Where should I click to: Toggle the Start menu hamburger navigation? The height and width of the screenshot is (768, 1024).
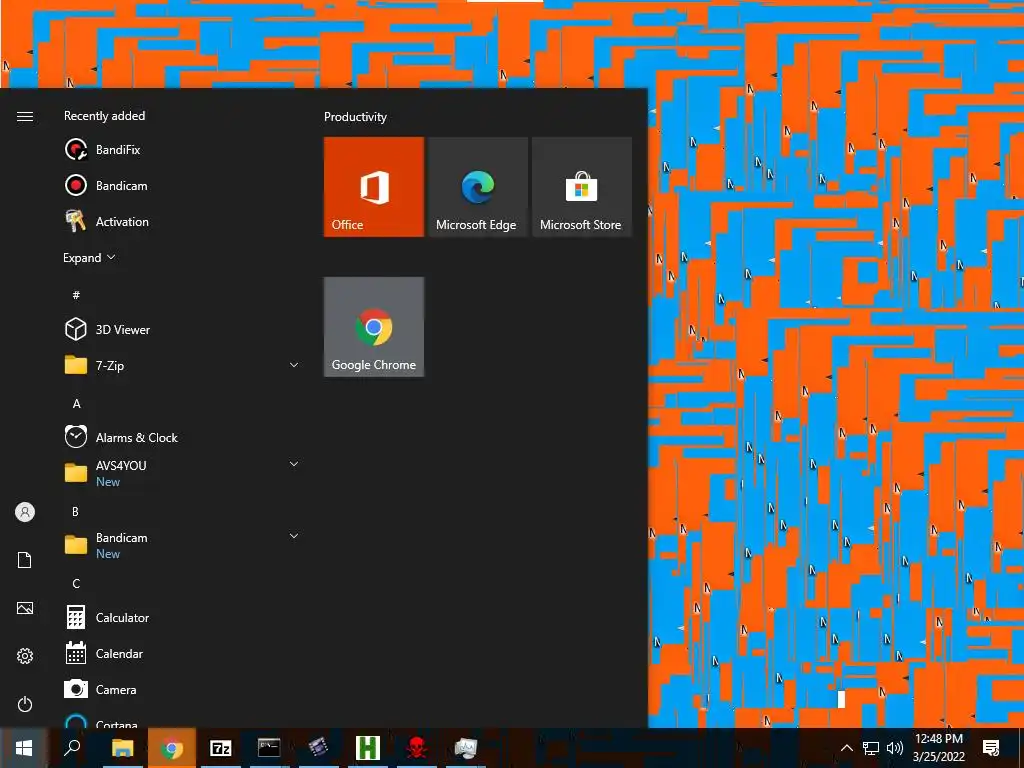[25, 116]
